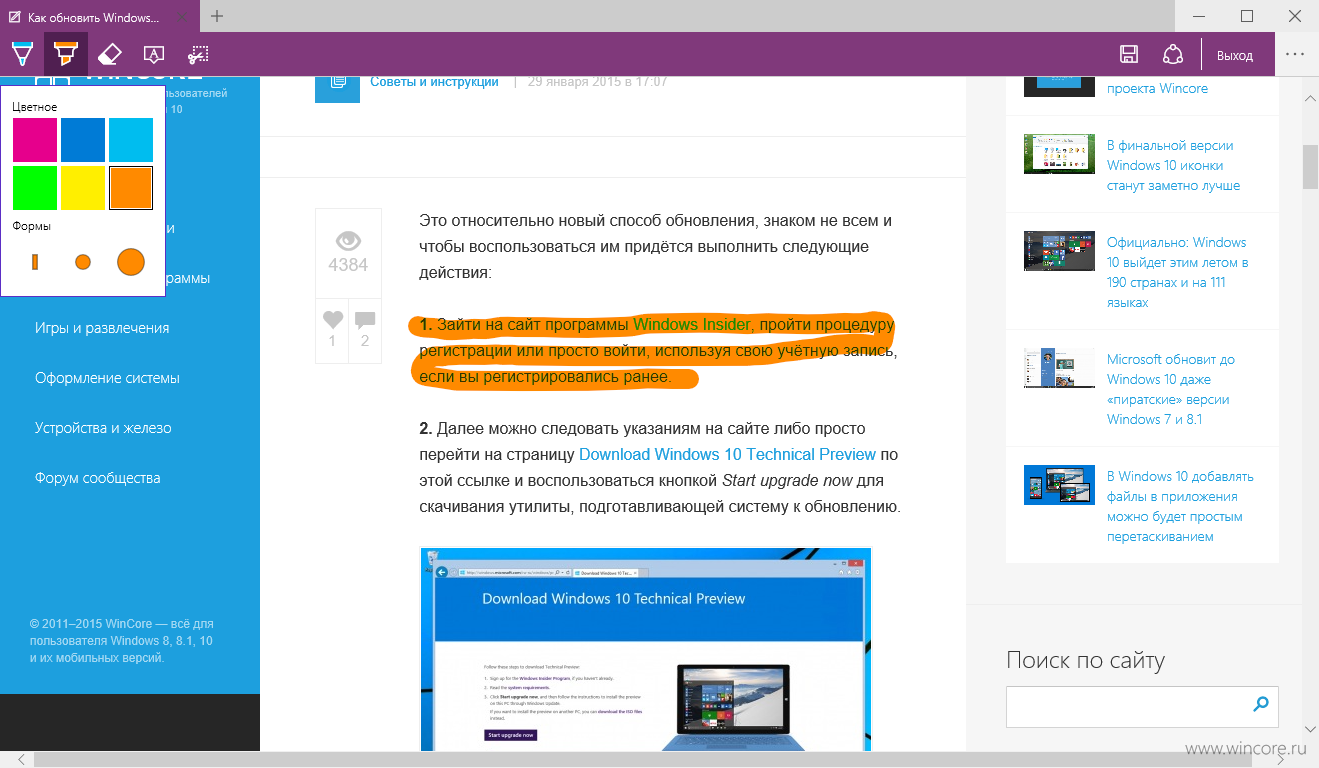Open Download Windows 10 Technical Preview link
Screen dimensions: 1319x768
728,454
